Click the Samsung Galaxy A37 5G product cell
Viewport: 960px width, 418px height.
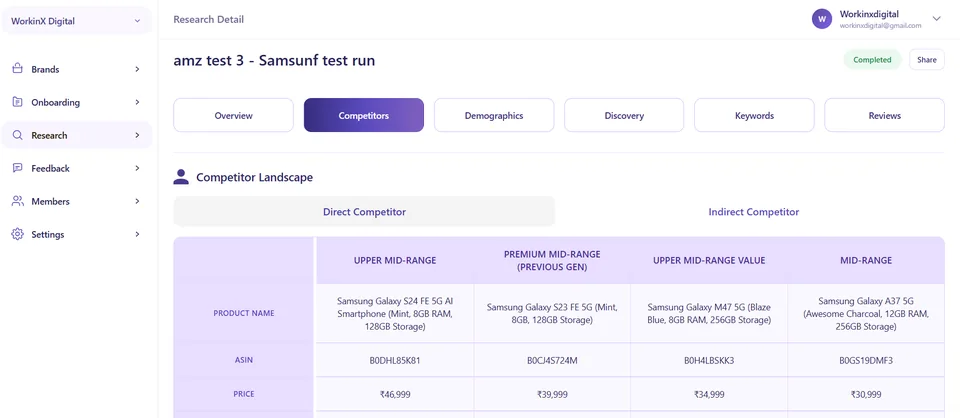[866, 314]
